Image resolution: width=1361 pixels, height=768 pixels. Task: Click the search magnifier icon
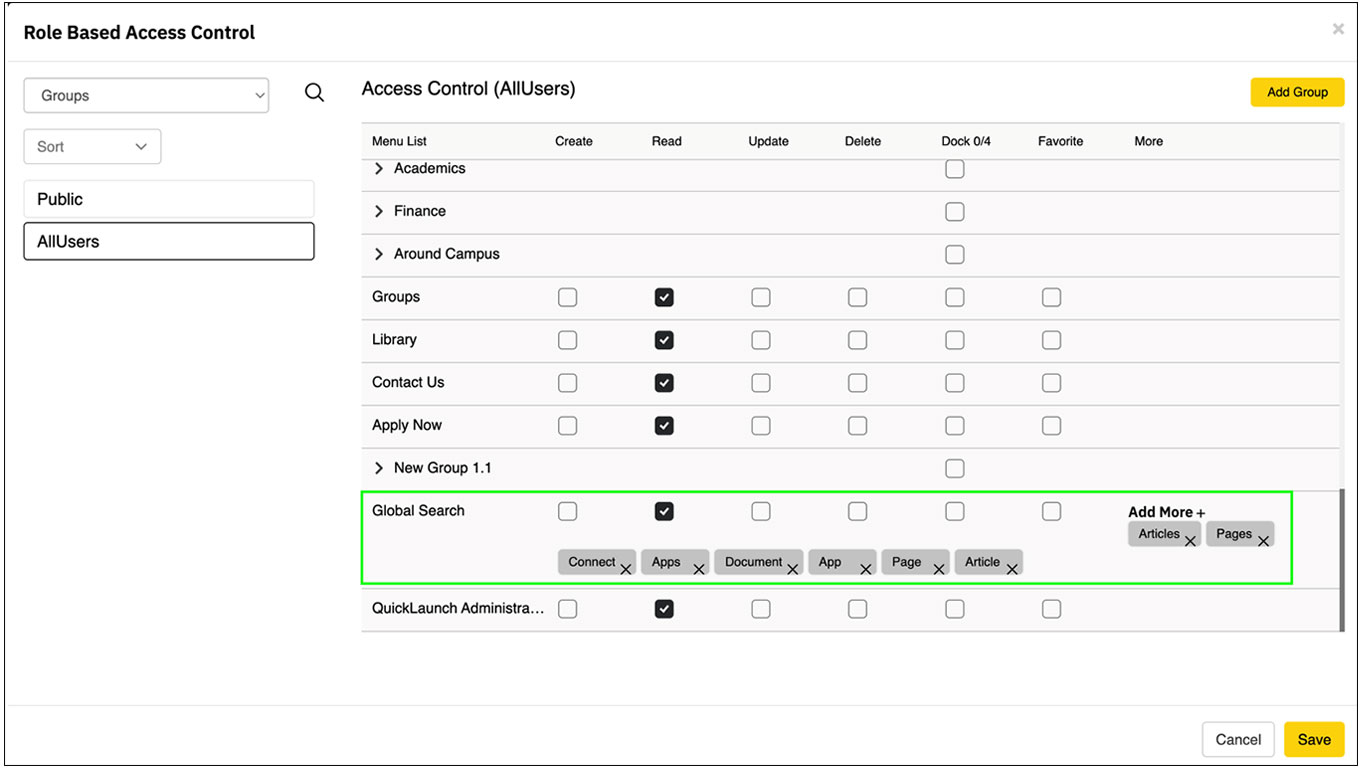click(314, 92)
